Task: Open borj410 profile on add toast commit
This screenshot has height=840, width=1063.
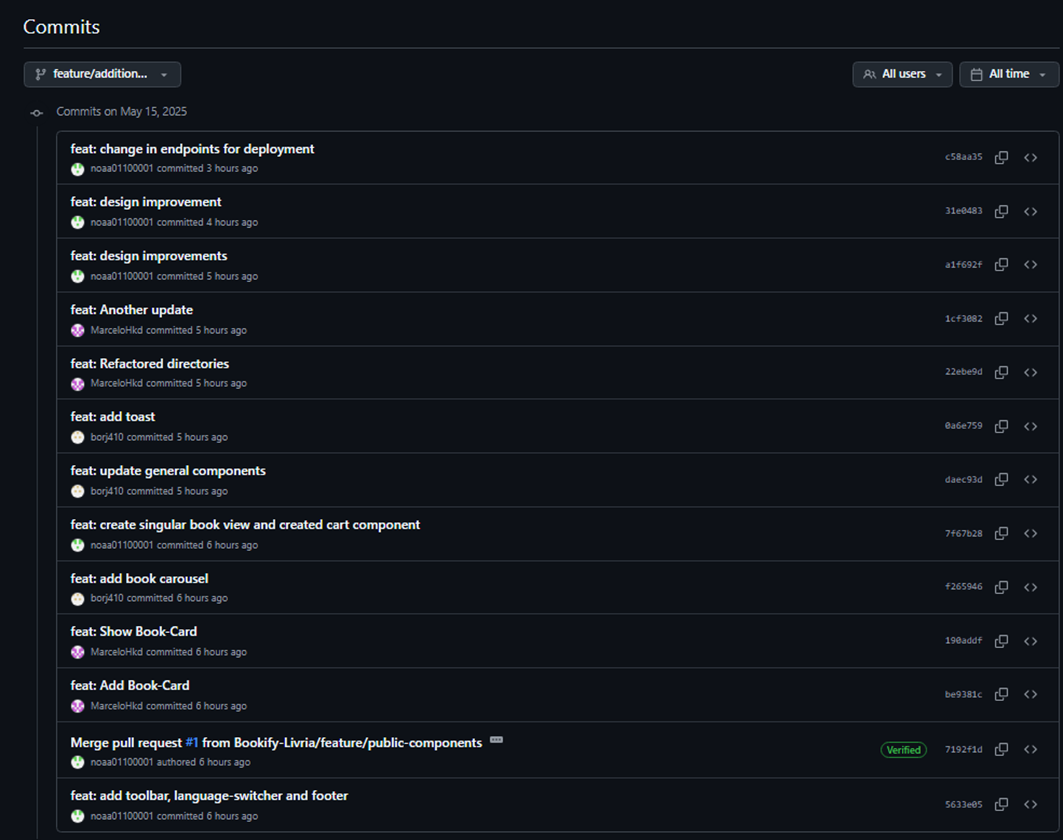Action: 107,437
